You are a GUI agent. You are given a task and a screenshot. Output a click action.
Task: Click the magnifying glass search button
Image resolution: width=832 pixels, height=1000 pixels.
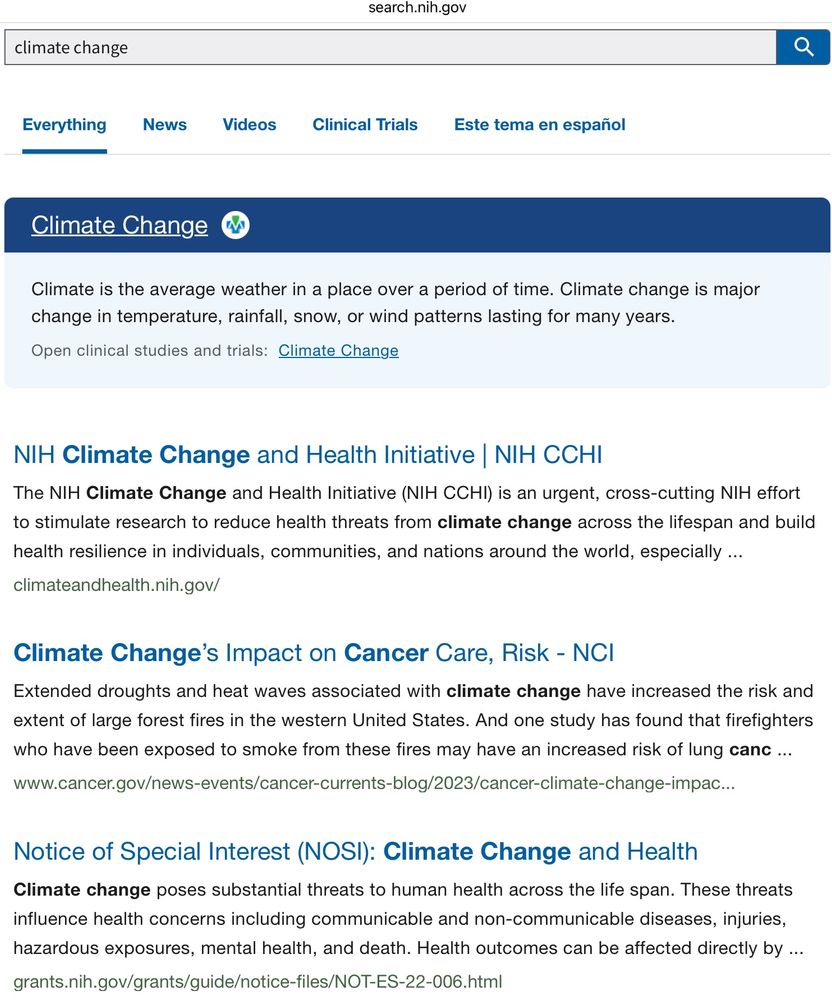[x=803, y=47]
